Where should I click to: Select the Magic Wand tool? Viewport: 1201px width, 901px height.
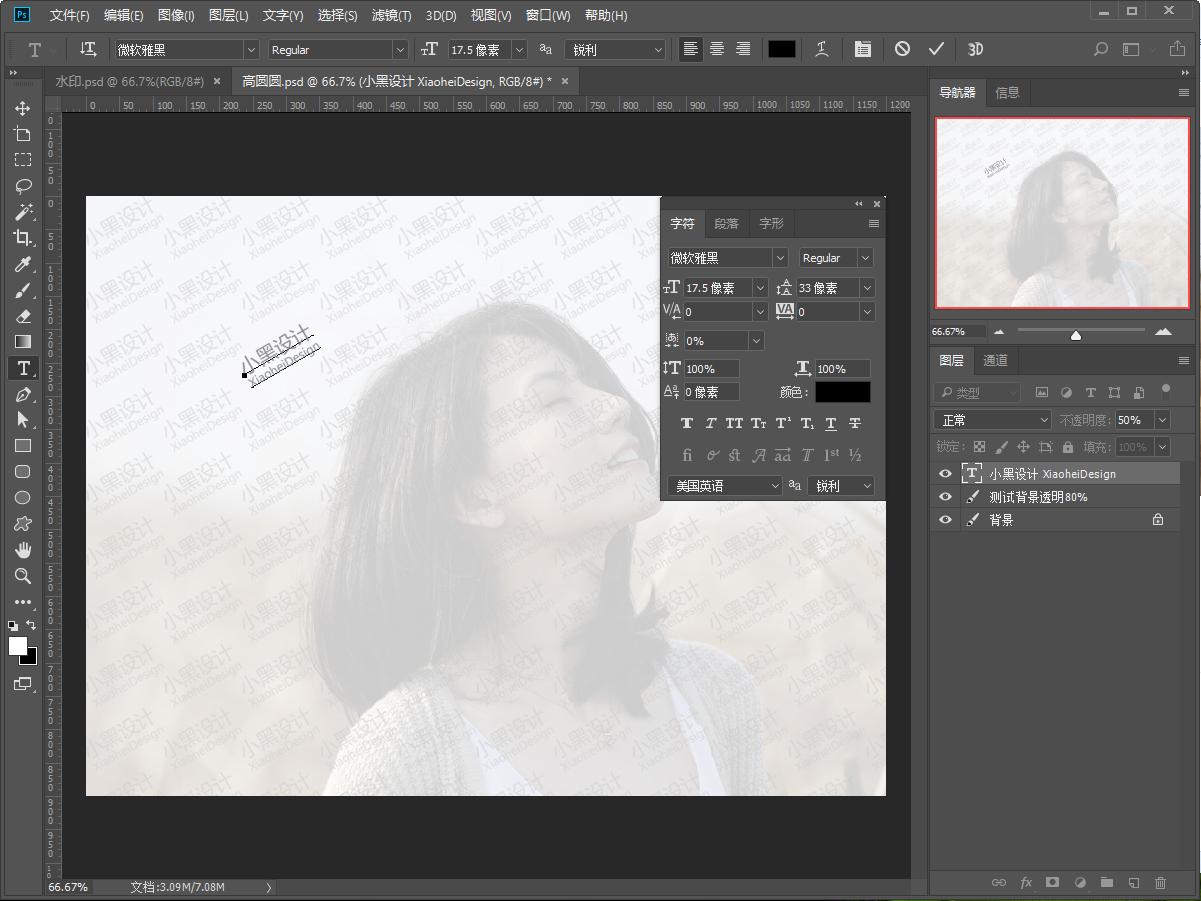tap(22, 212)
